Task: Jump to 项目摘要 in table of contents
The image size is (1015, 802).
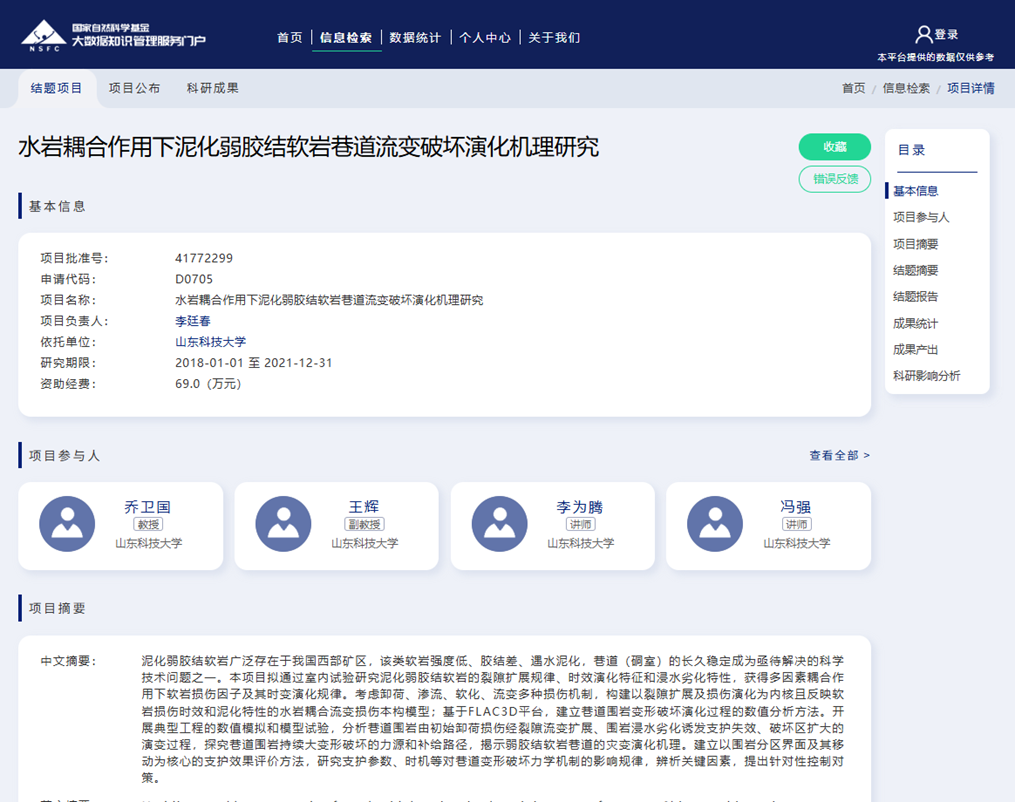Action: pos(915,244)
